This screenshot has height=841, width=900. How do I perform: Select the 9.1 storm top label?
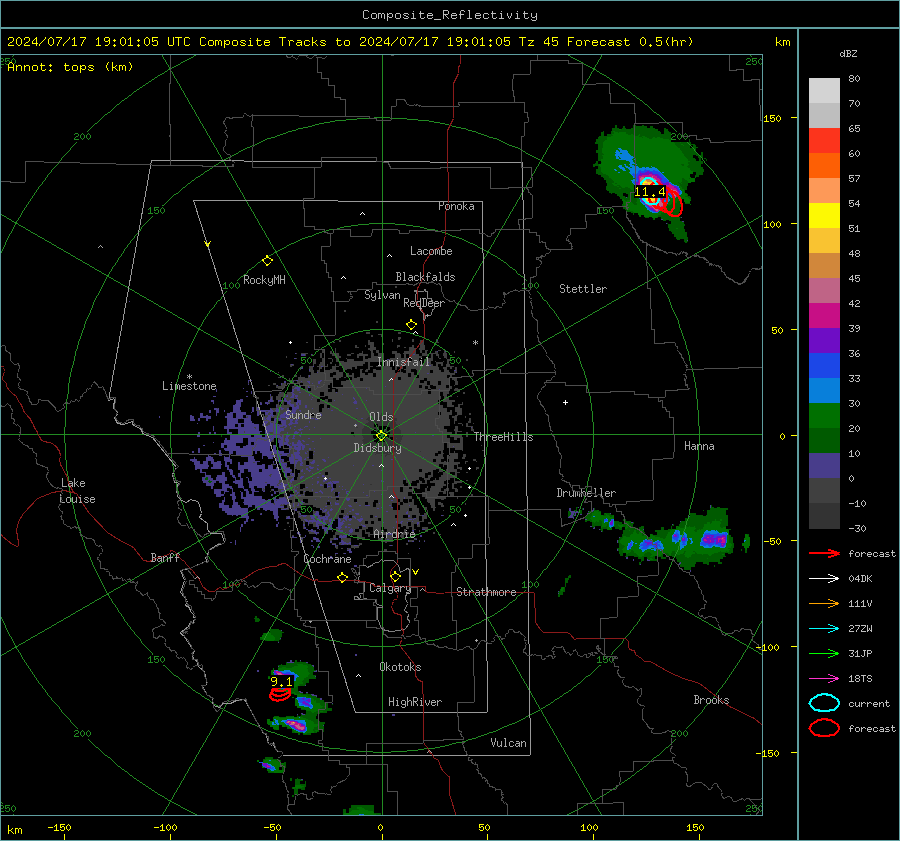(x=281, y=681)
